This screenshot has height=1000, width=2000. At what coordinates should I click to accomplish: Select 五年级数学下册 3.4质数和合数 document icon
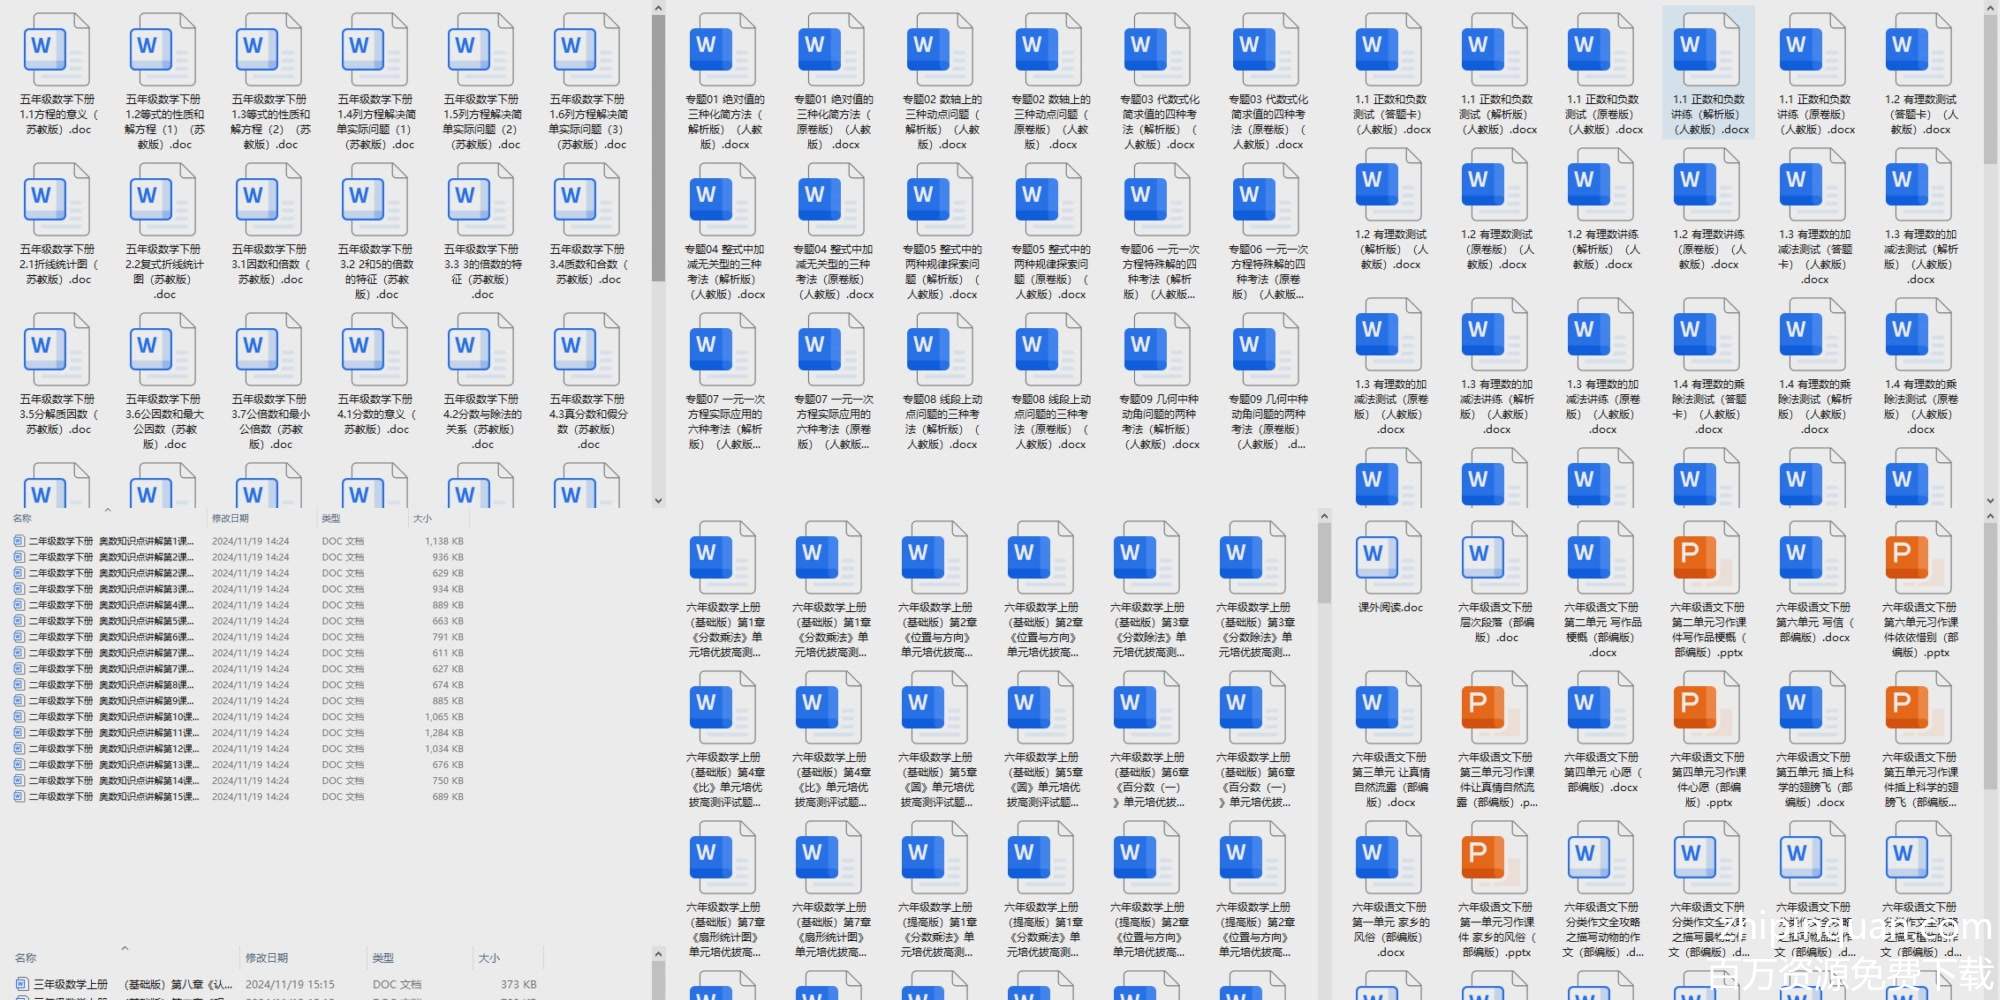(x=587, y=200)
